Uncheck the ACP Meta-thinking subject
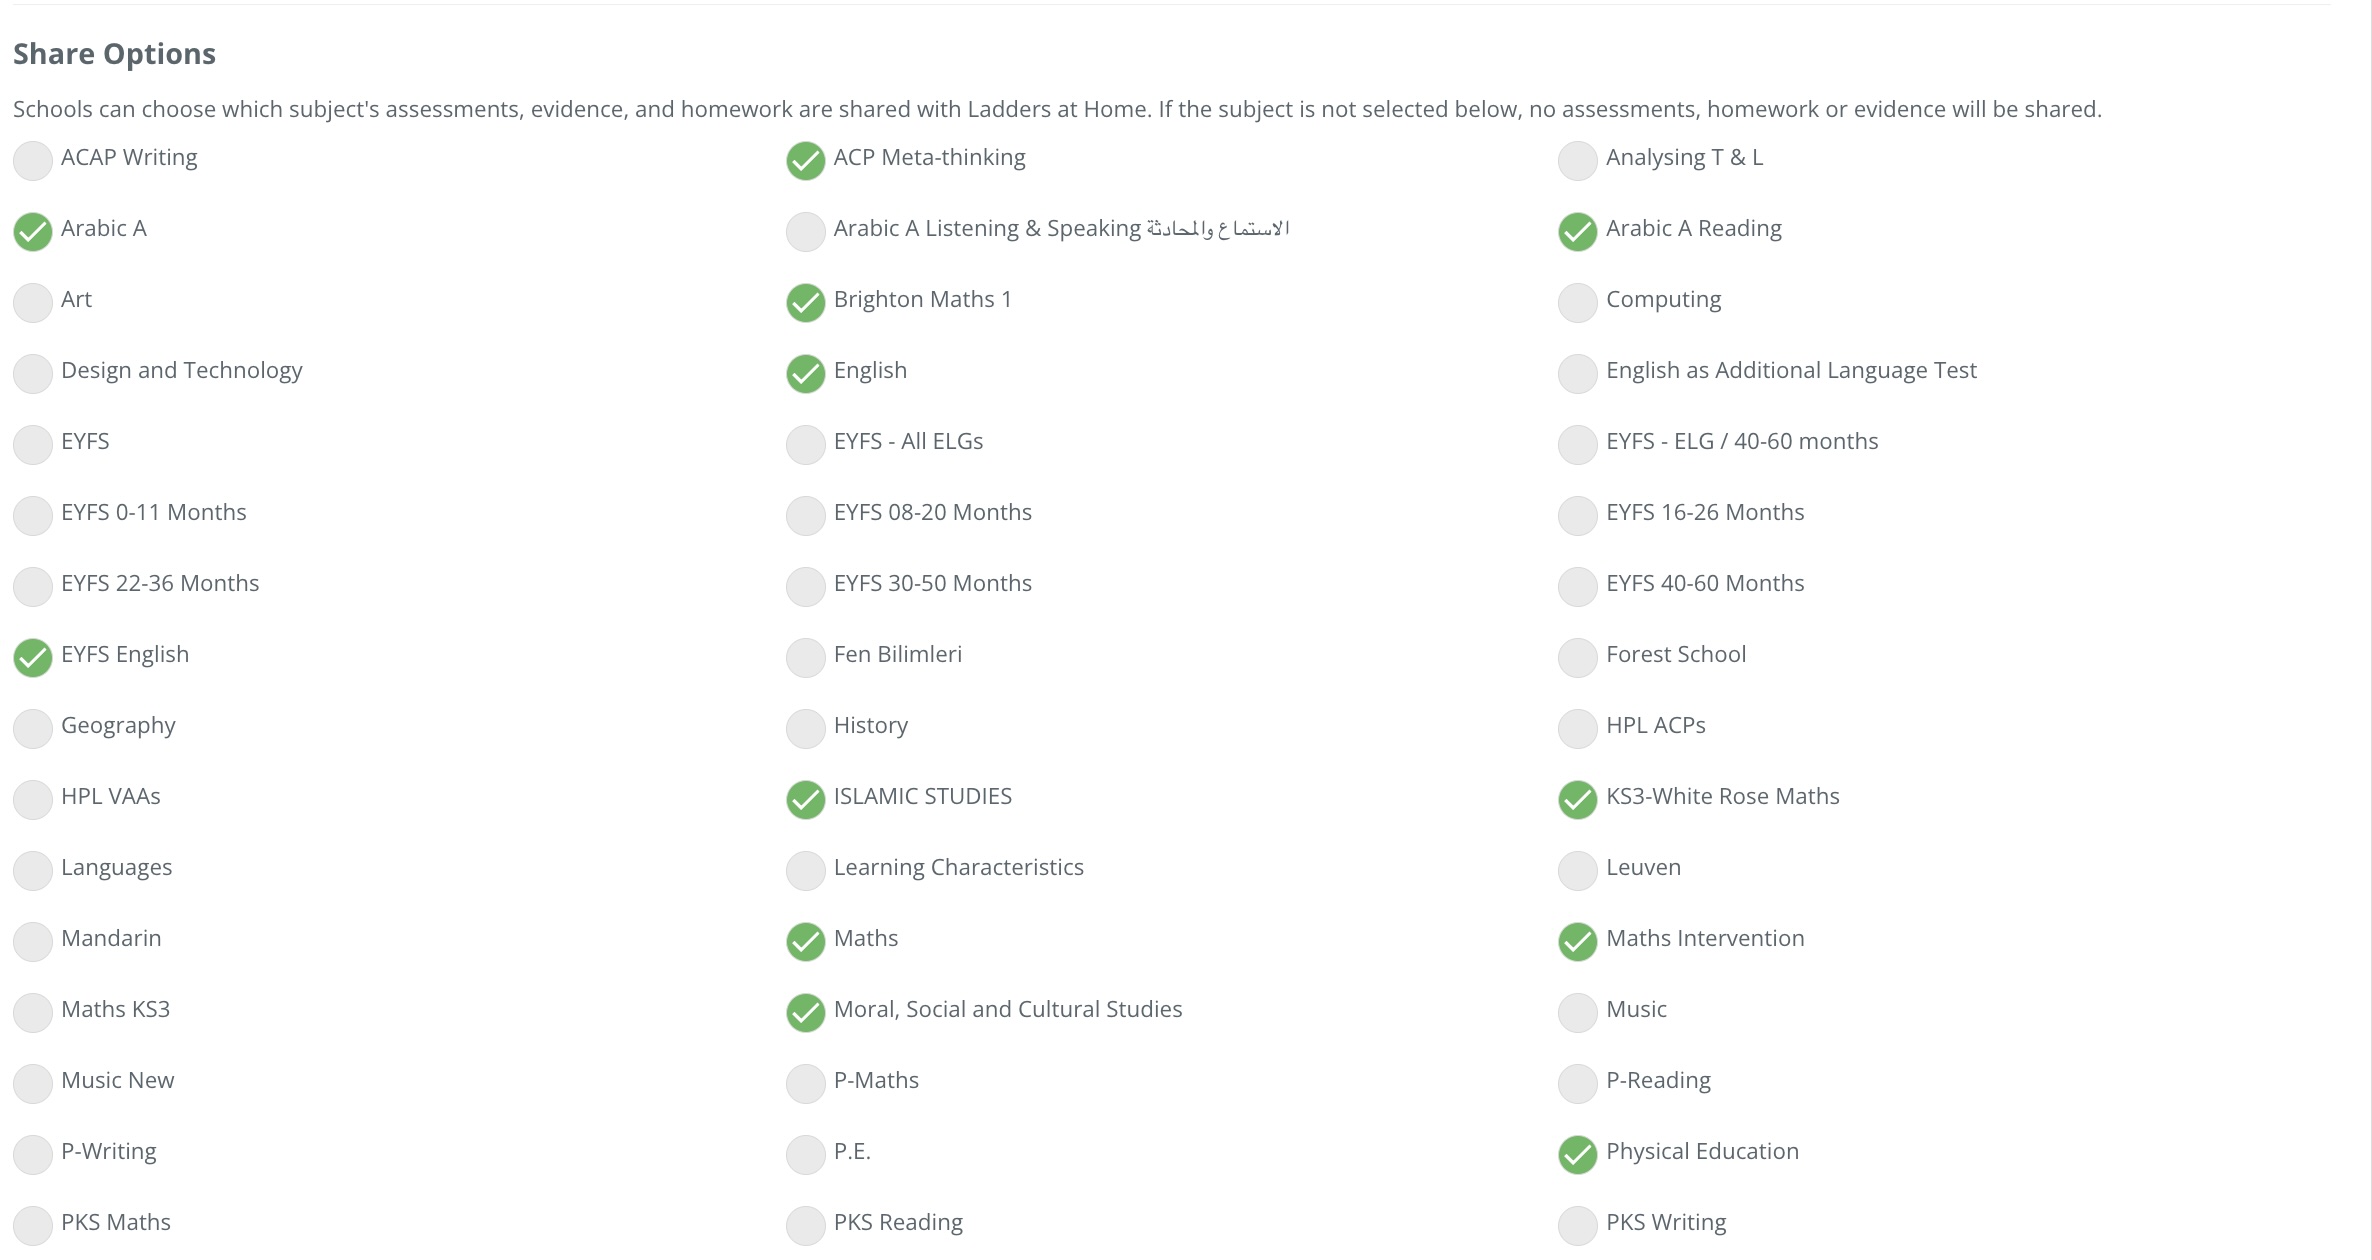Image resolution: width=2372 pixels, height=1260 pixels. pos(805,161)
